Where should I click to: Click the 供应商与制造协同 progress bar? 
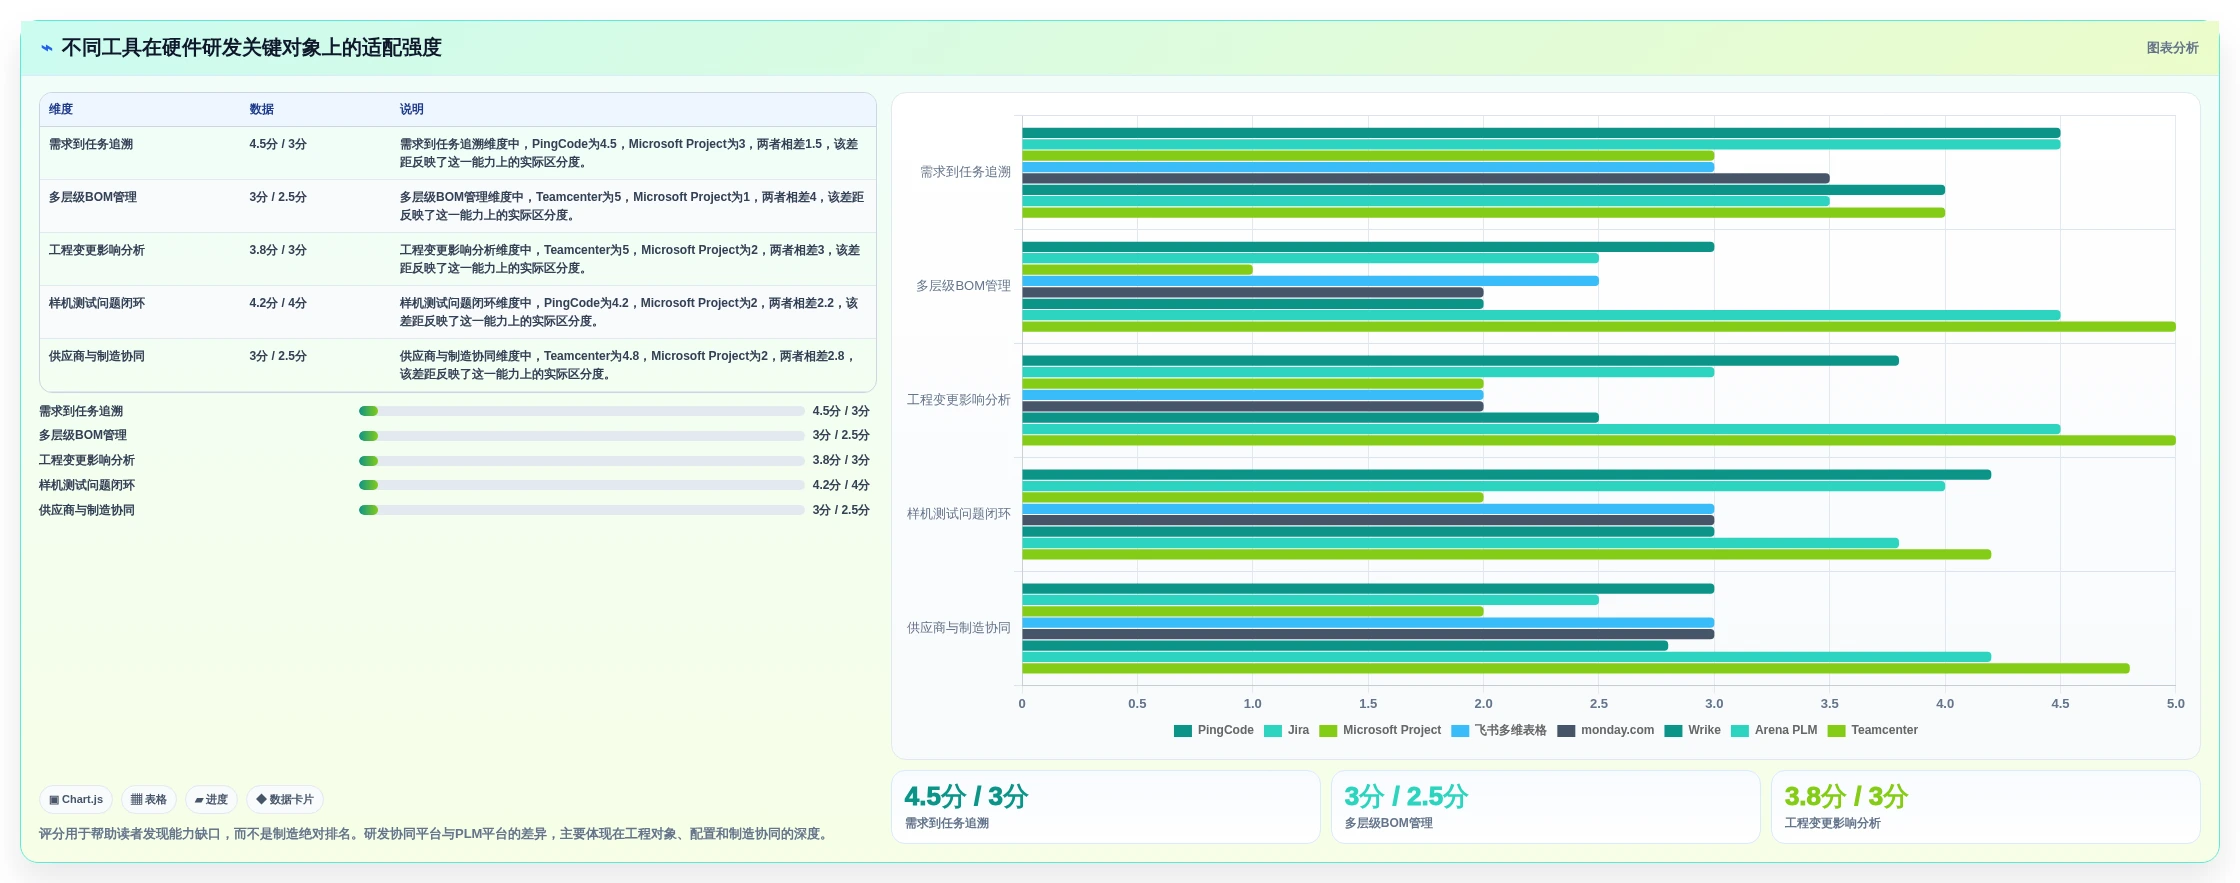(x=582, y=510)
